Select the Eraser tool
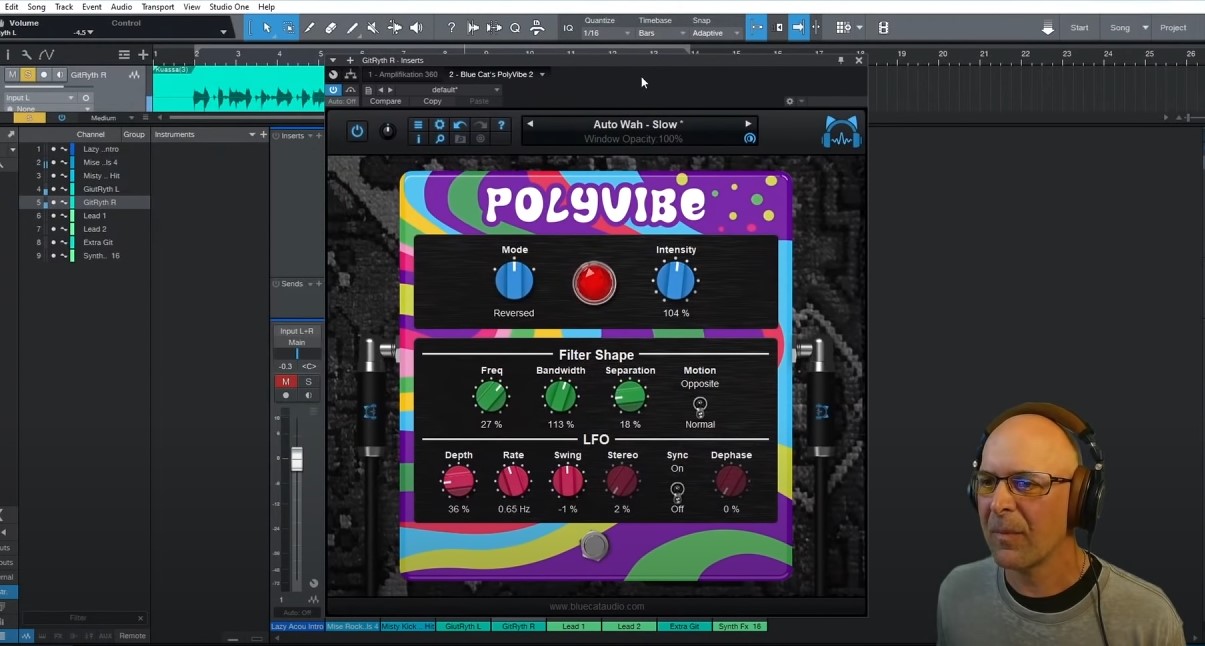This screenshot has width=1205, height=646. coord(330,28)
